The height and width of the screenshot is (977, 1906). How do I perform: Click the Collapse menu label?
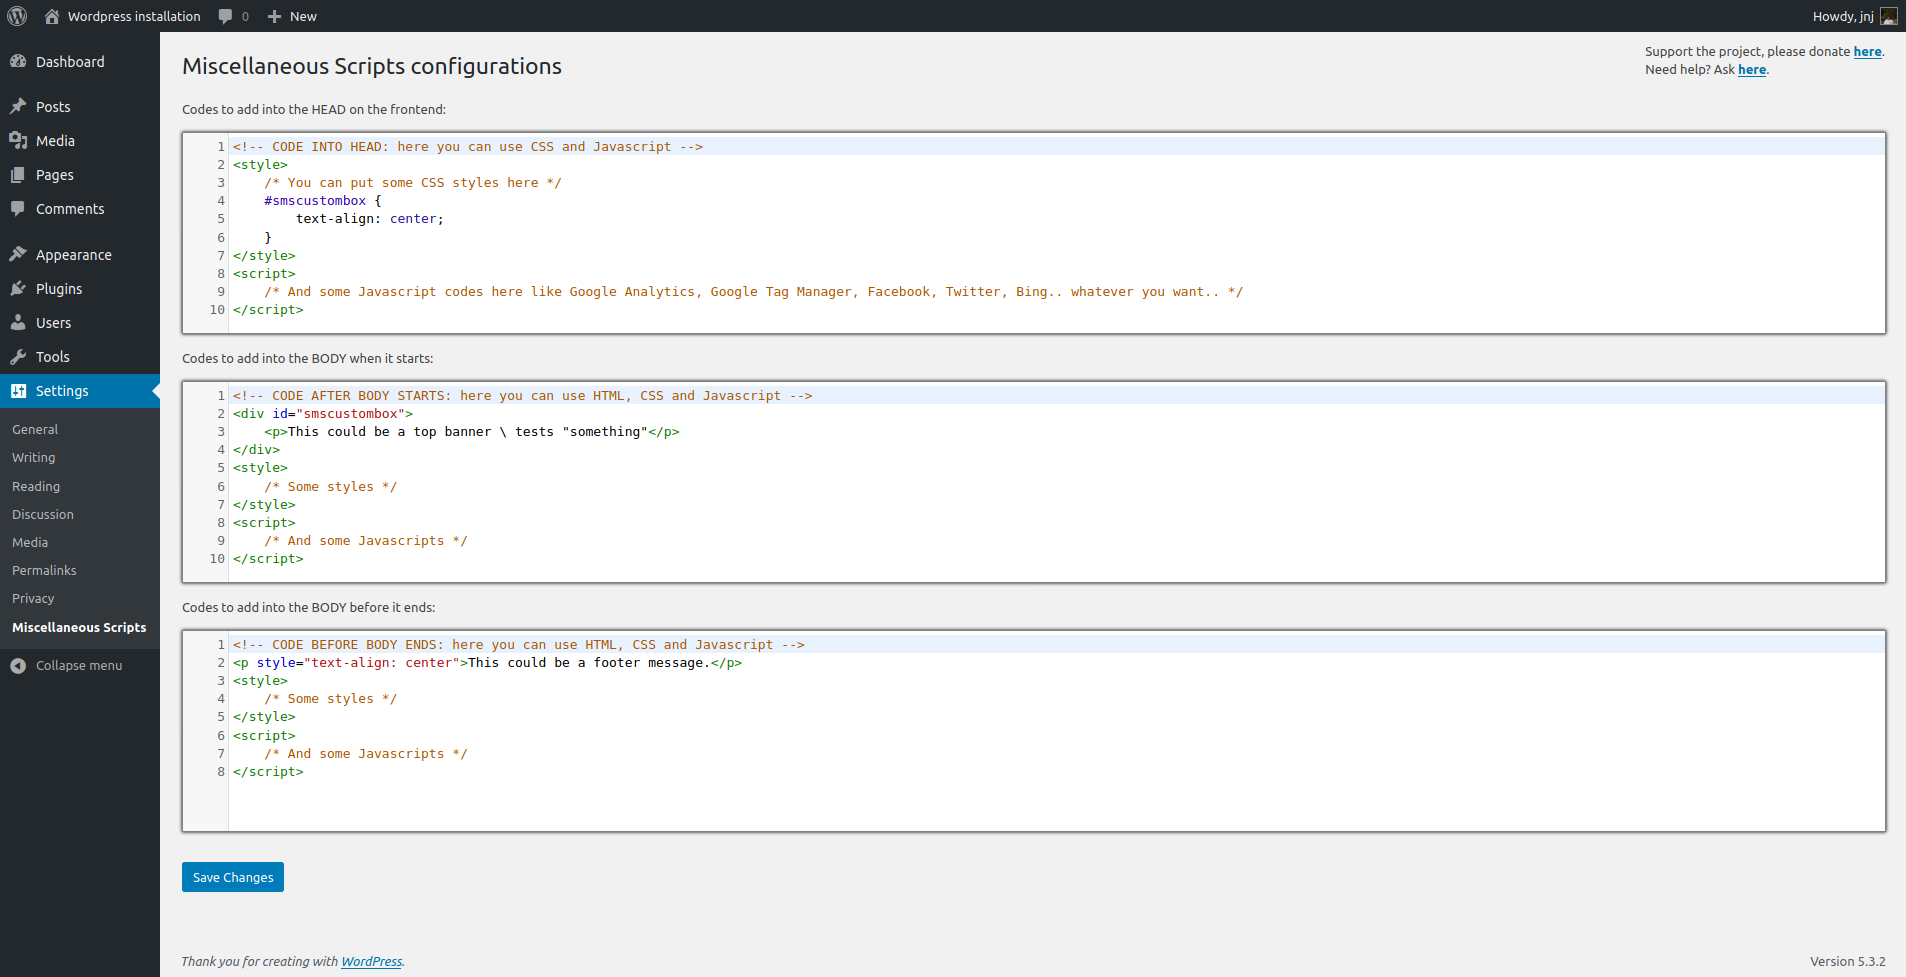[x=79, y=665]
